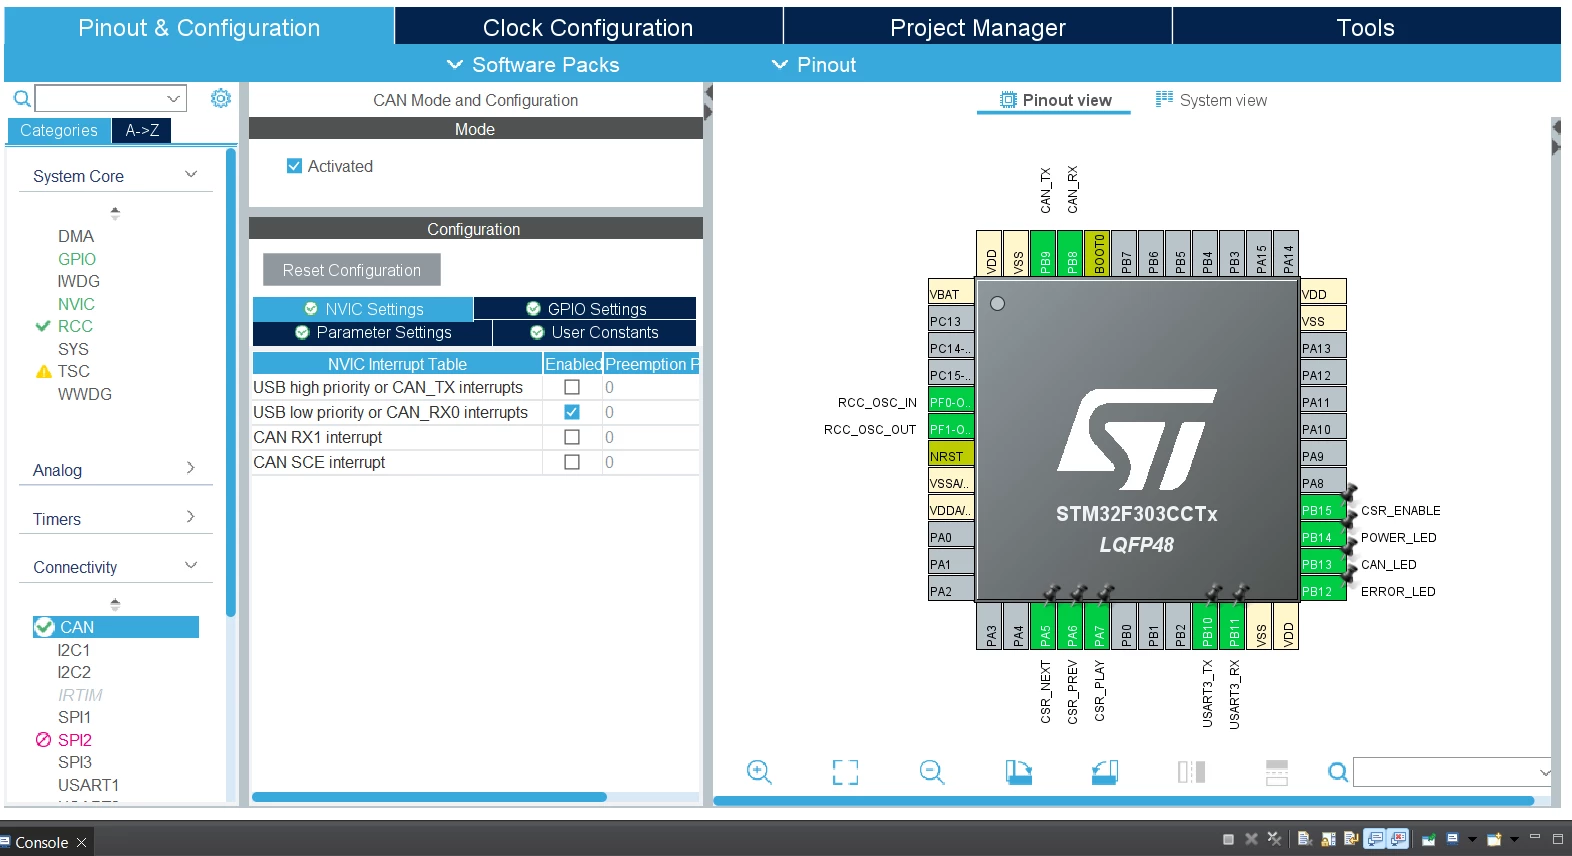Image resolution: width=1572 pixels, height=856 pixels.
Task: Toggle show console on standard output change
Action: (x=1375, y=840)
